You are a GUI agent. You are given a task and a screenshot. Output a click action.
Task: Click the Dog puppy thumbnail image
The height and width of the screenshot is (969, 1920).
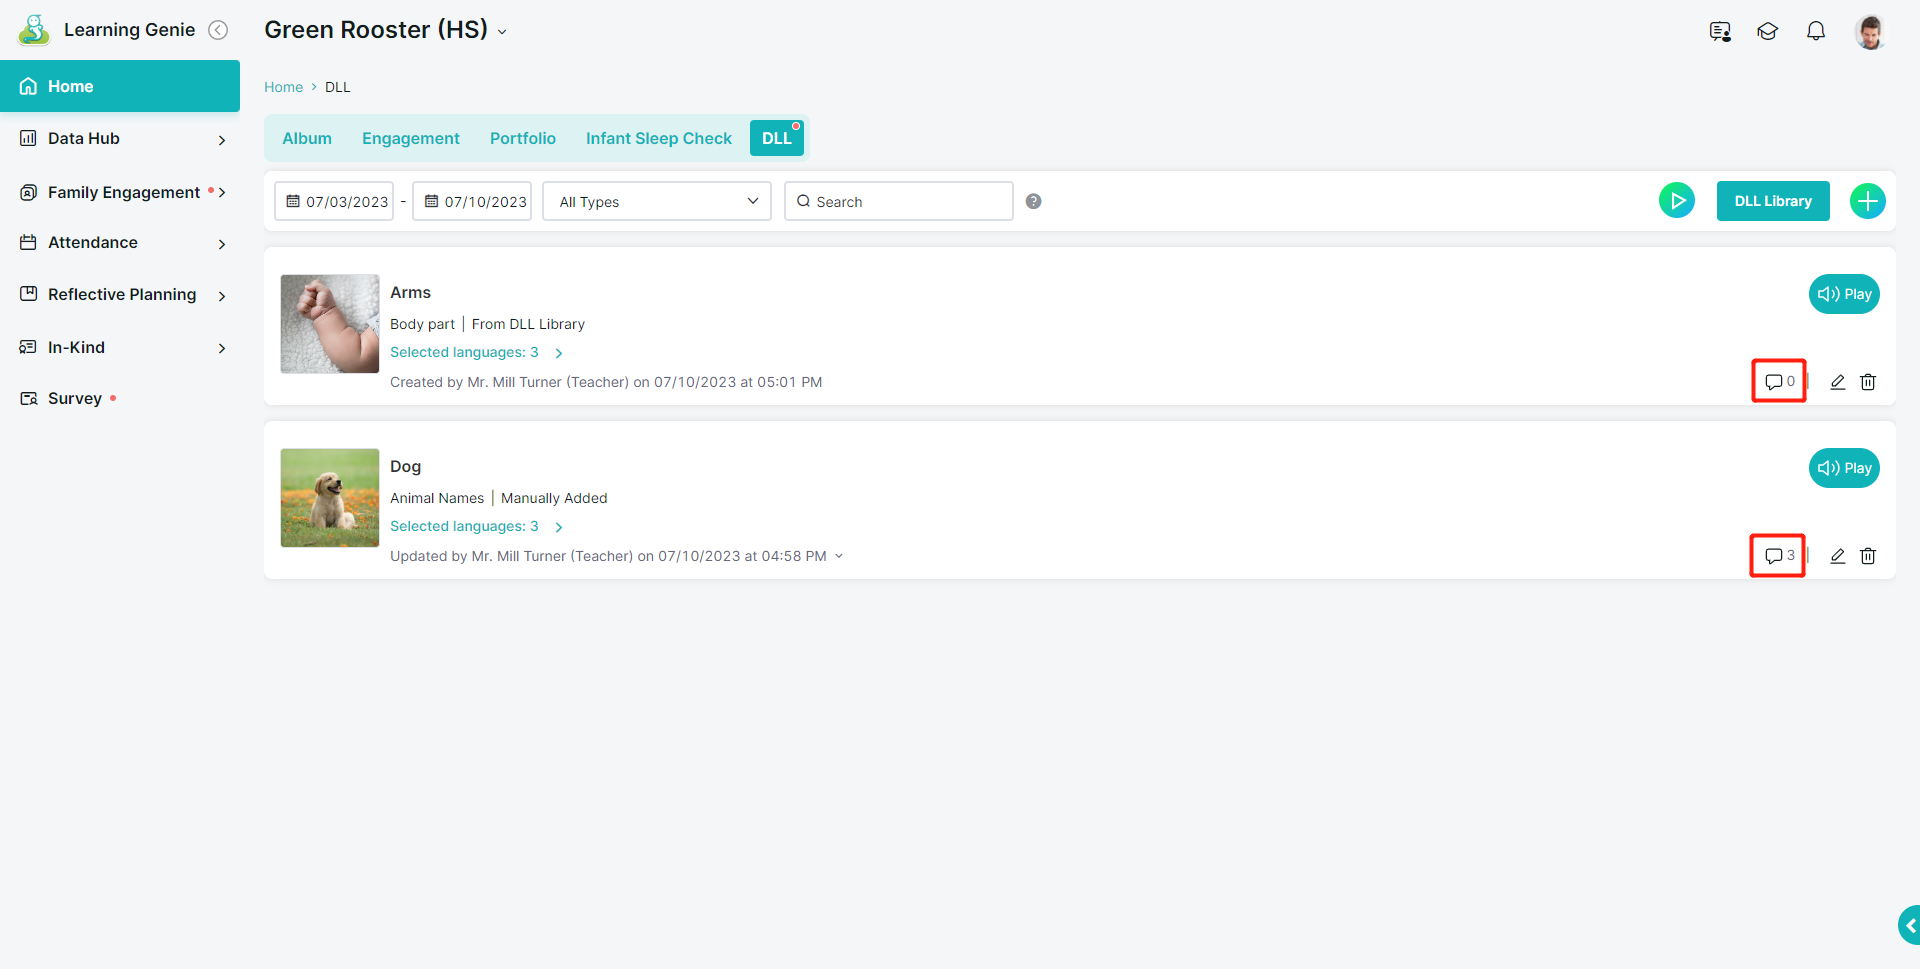pos(330,498)
